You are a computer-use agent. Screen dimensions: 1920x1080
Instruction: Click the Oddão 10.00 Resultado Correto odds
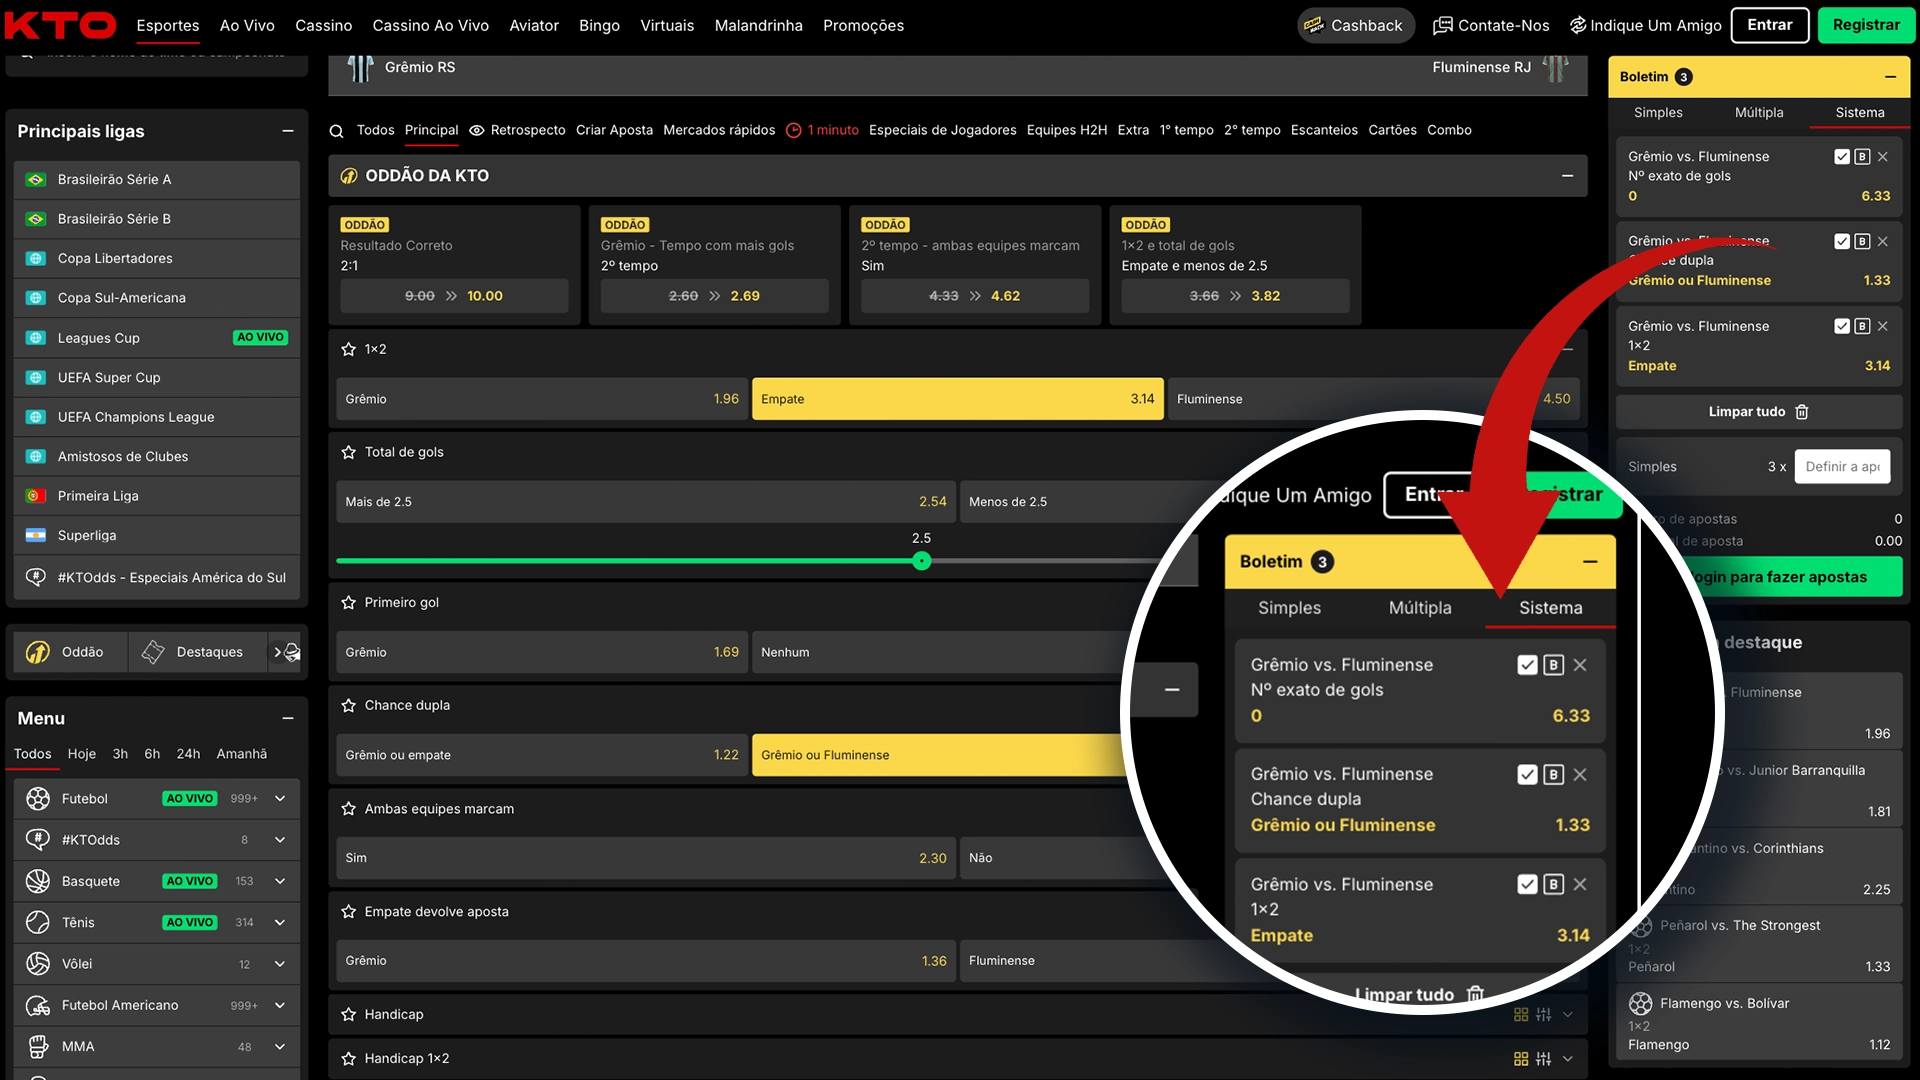(x=454, y=296)
